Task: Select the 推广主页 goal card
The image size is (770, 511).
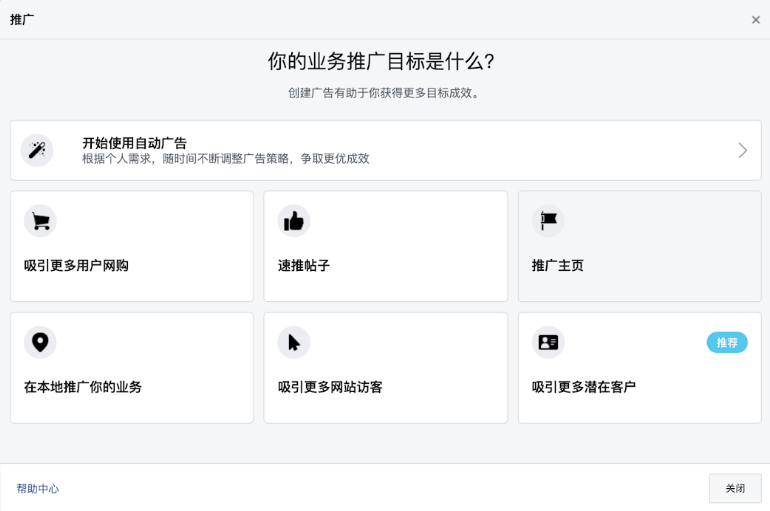Action: 558,266
